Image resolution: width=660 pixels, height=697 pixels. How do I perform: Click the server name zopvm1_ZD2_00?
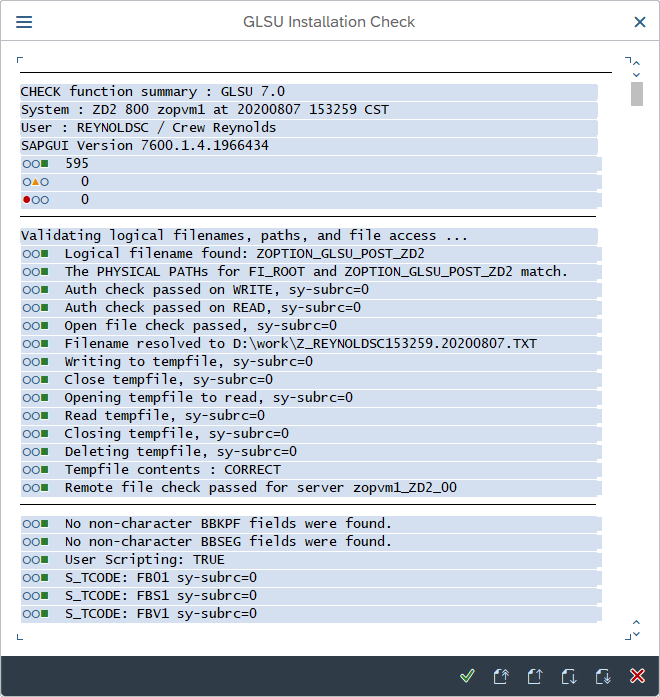405,488
